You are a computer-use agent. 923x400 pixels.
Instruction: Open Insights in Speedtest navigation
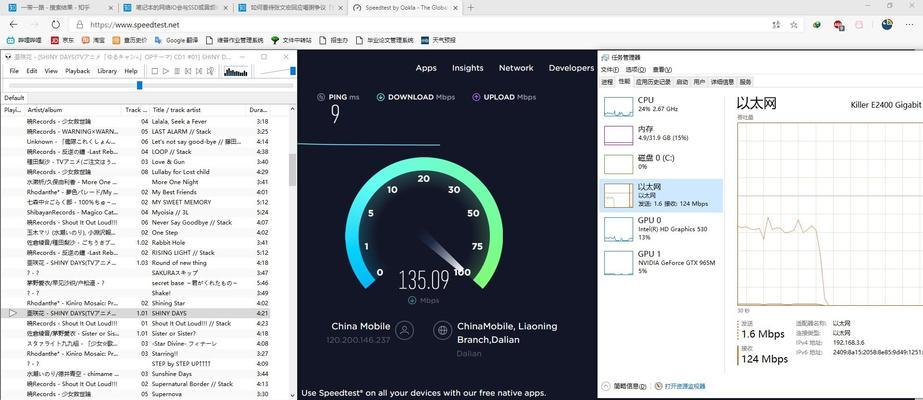point(467,68)
